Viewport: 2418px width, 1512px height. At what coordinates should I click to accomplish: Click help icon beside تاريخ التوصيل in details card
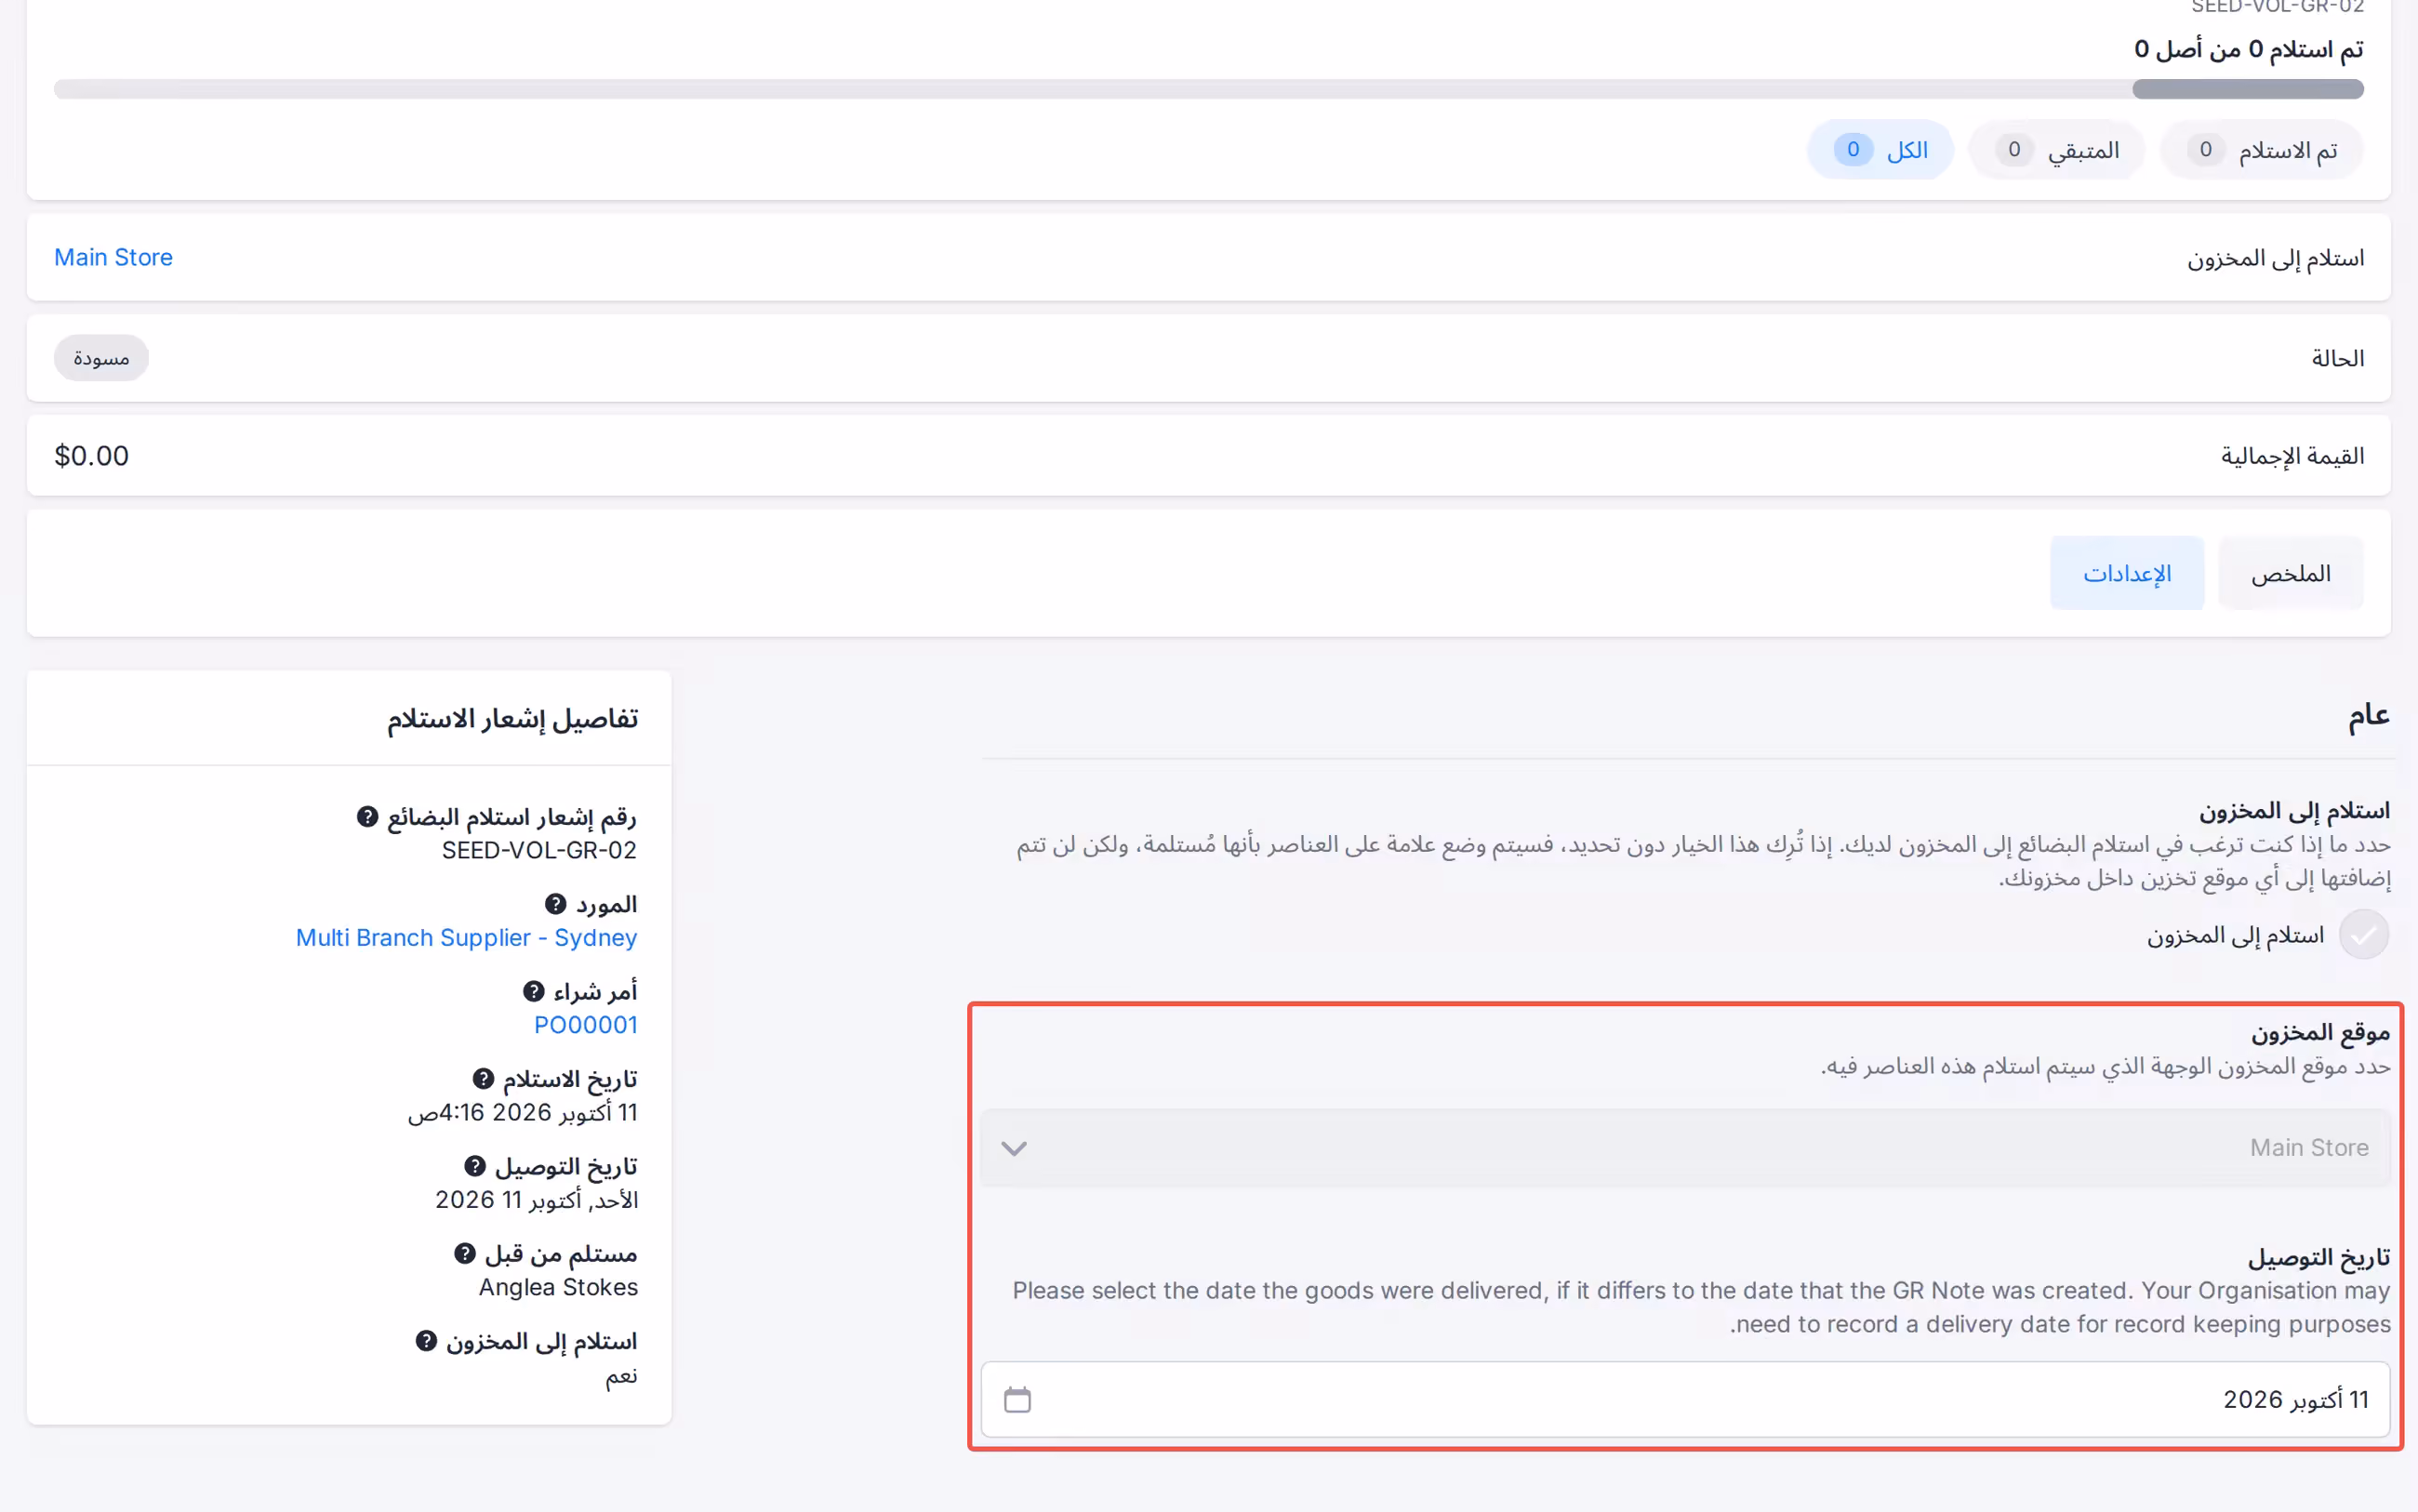pos(475,1166)
